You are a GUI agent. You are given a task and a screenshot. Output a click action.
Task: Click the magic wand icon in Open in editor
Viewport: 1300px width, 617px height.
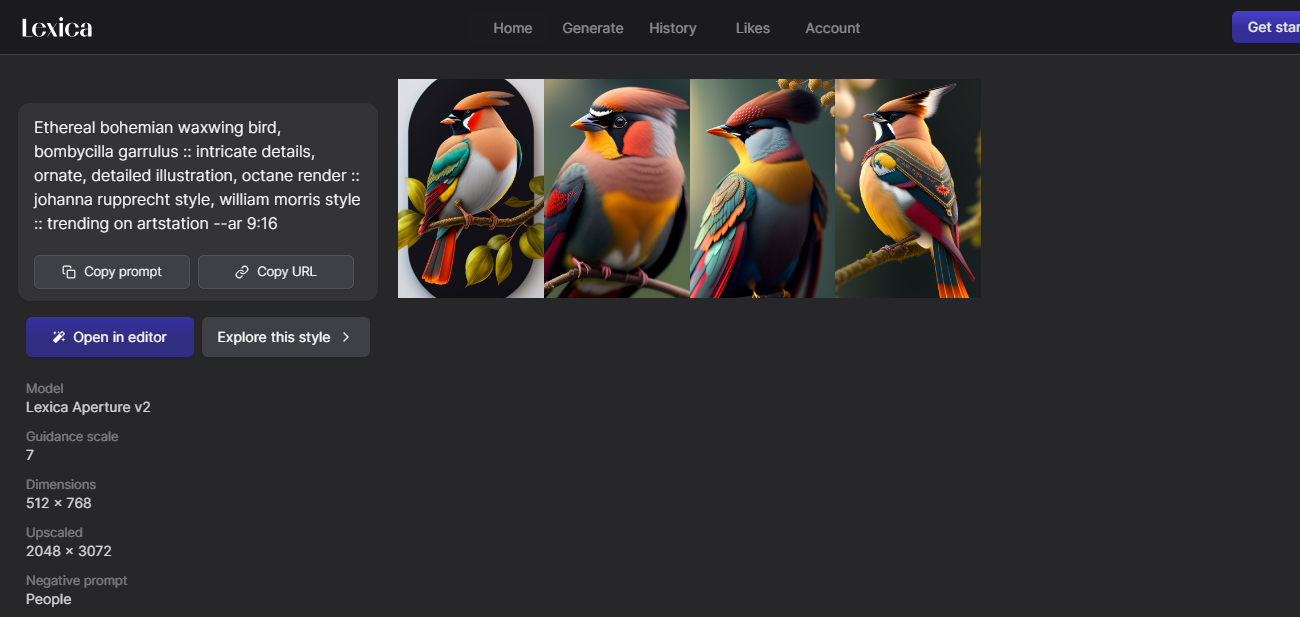59,337
